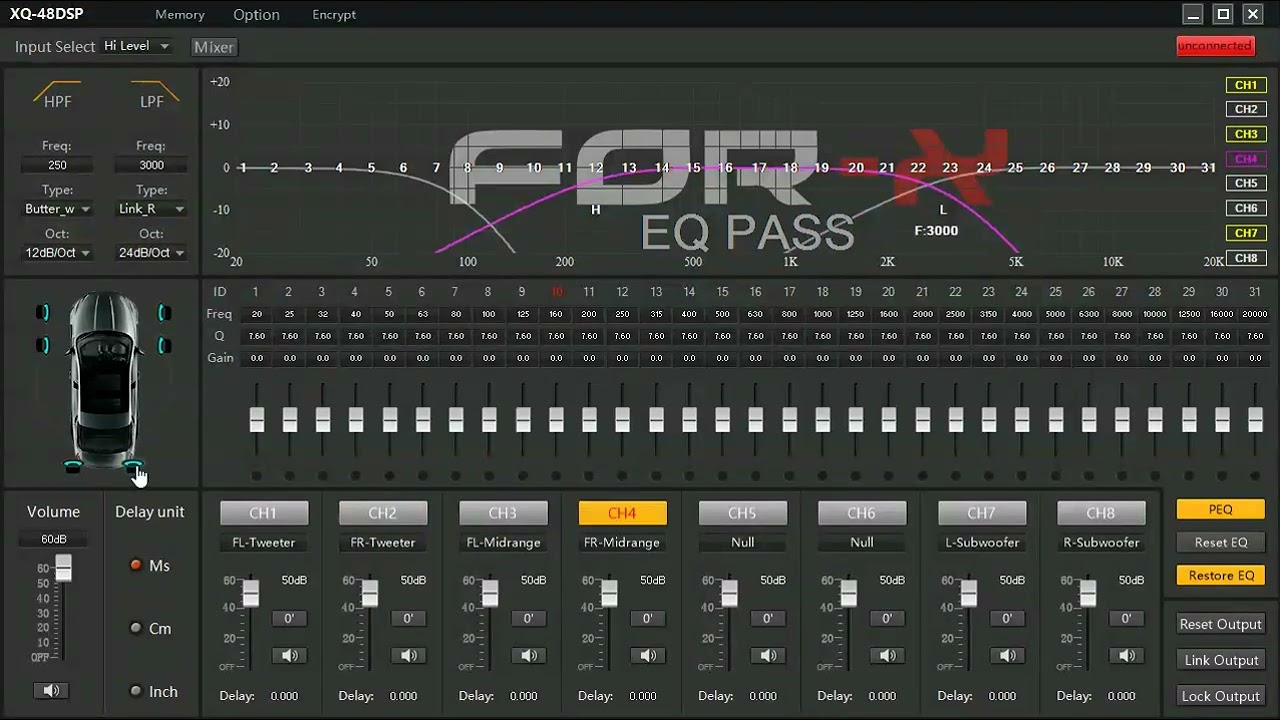Select the HPF filter shape icon
Screen dimensions: 1280x720
[57, 93]
